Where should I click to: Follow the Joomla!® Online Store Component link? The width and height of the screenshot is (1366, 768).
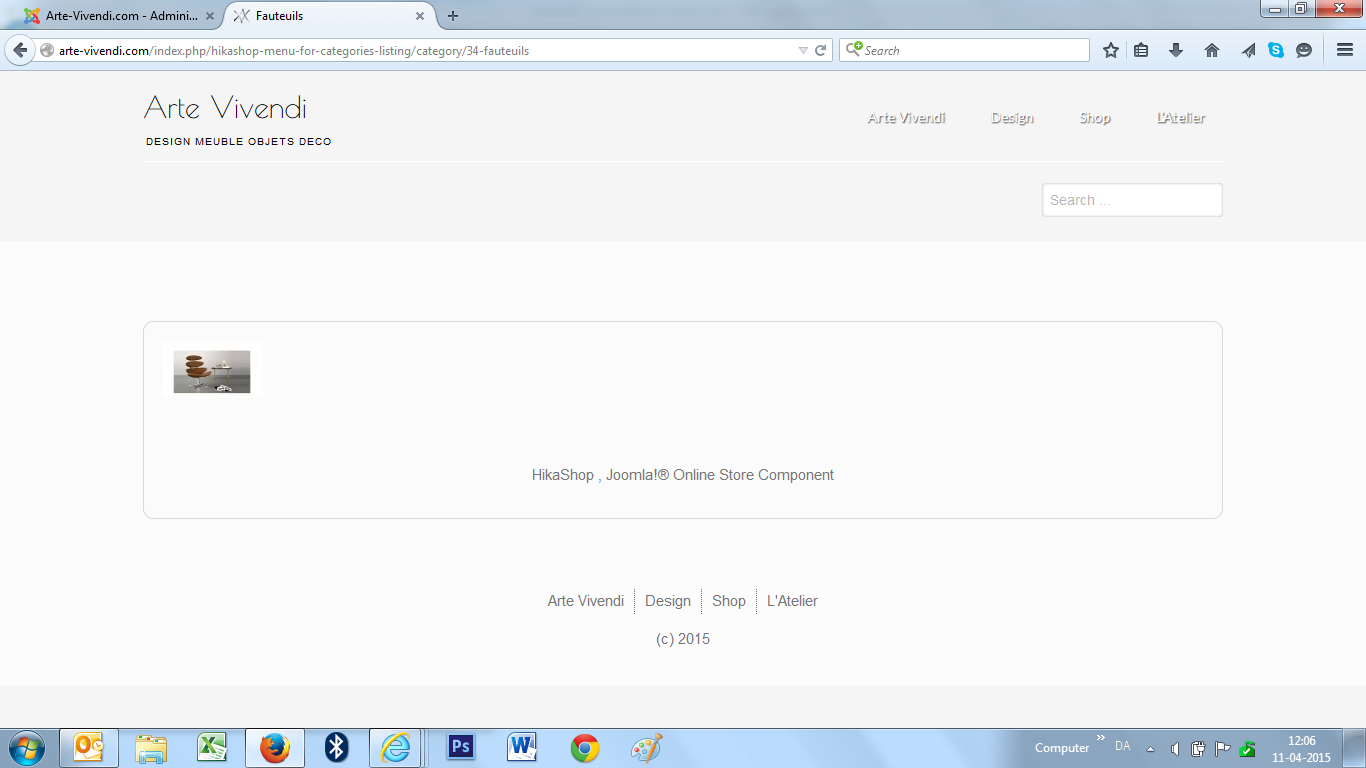click(720, 475)
